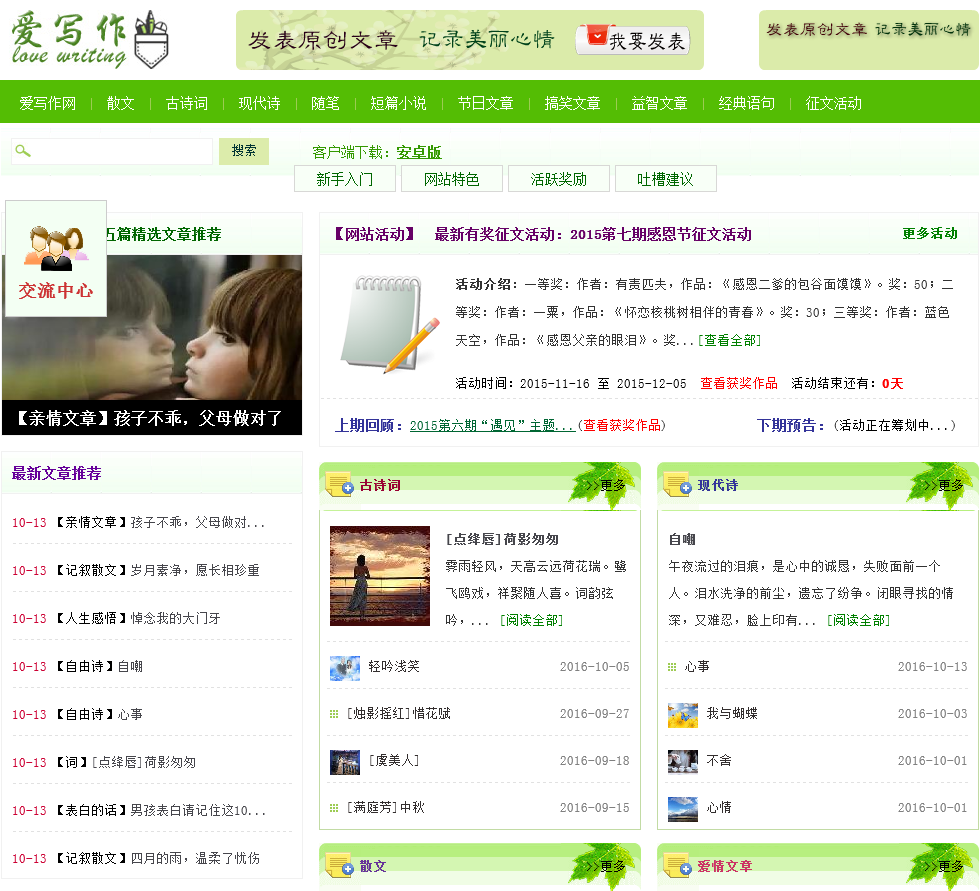Open the 经典语句 nav item

coord(746,103)
